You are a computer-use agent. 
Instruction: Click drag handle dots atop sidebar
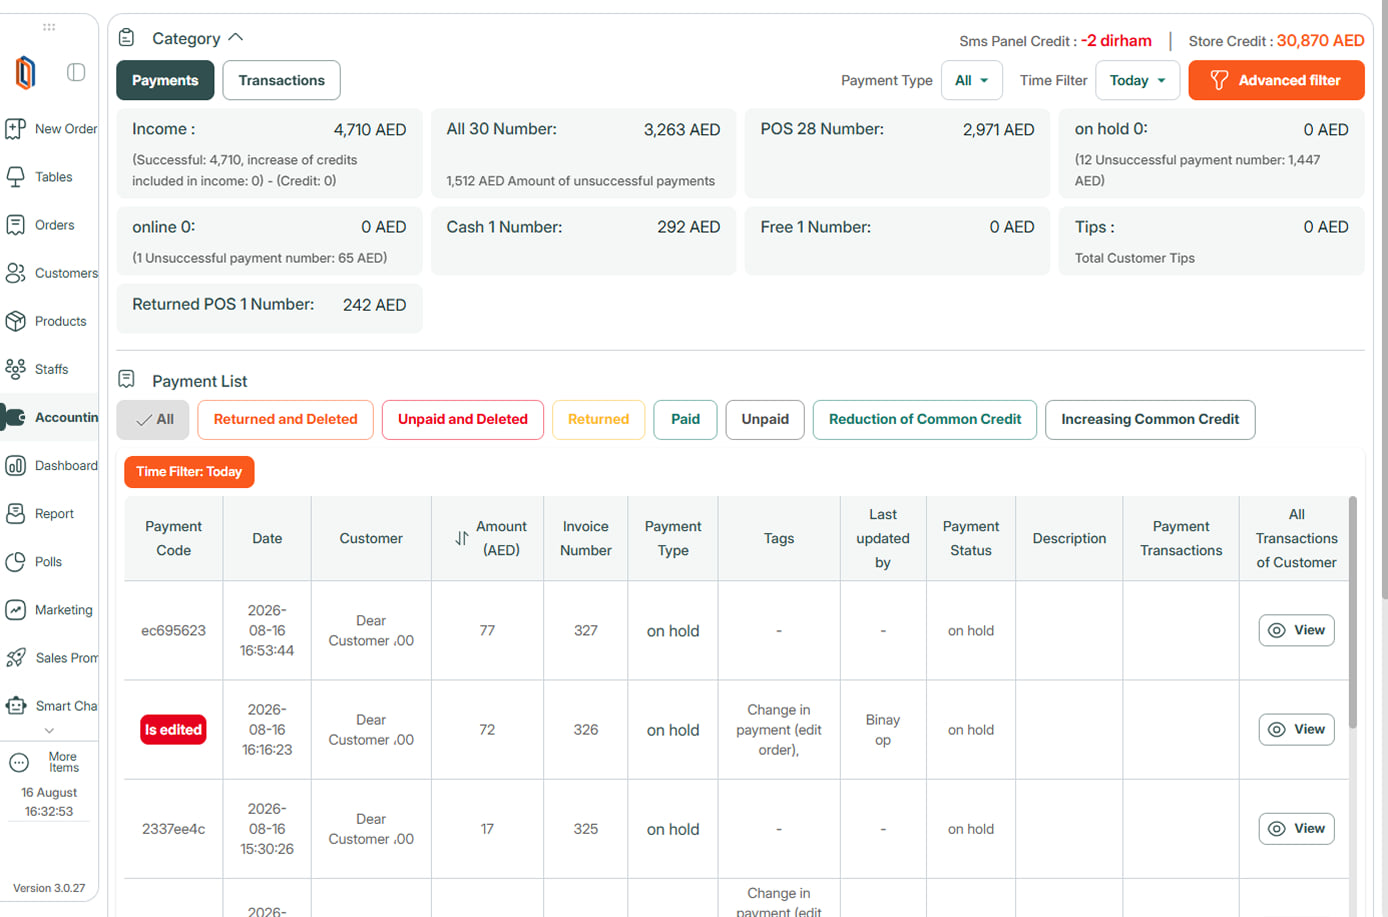coord(49,27)
